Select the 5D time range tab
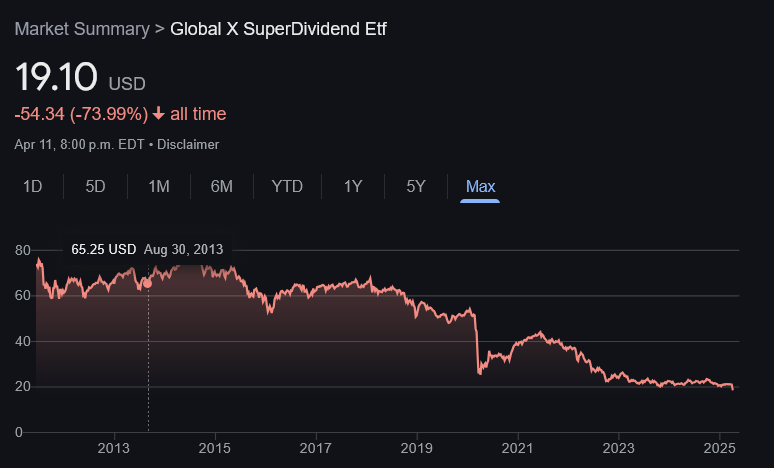 coord(95,187)
